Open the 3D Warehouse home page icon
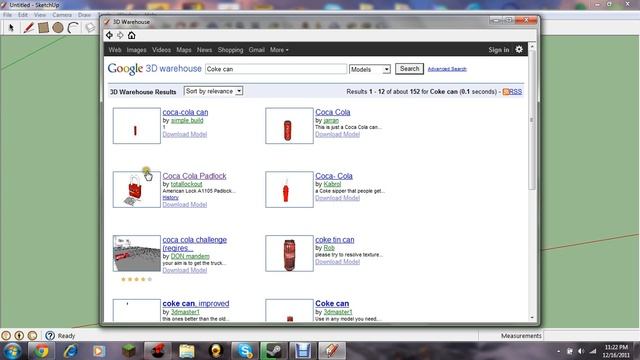The height and width of the screenshot is (360, 640). (131, 36)
